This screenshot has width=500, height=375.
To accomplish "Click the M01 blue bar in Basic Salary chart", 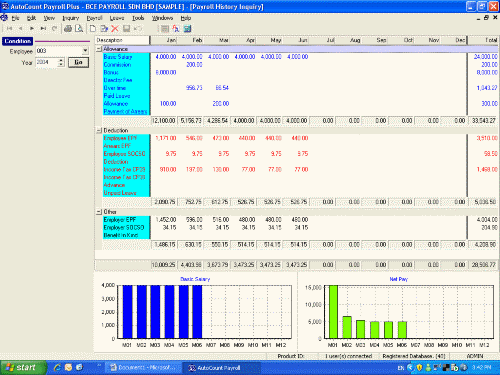I will click(x=127, y=312).
